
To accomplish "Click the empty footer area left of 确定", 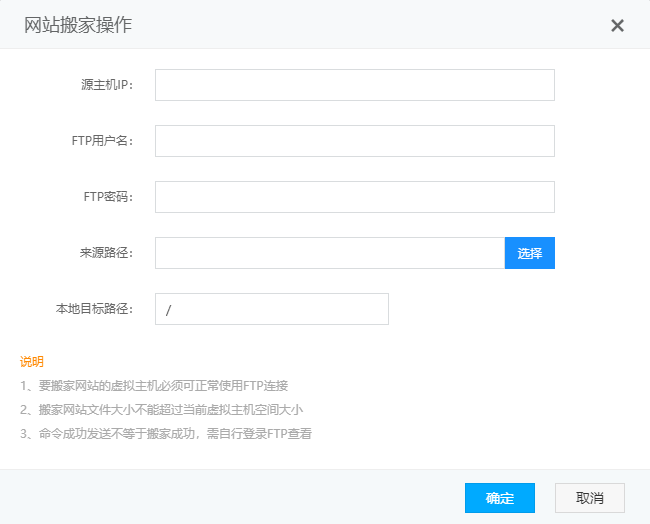I will 230,498.
